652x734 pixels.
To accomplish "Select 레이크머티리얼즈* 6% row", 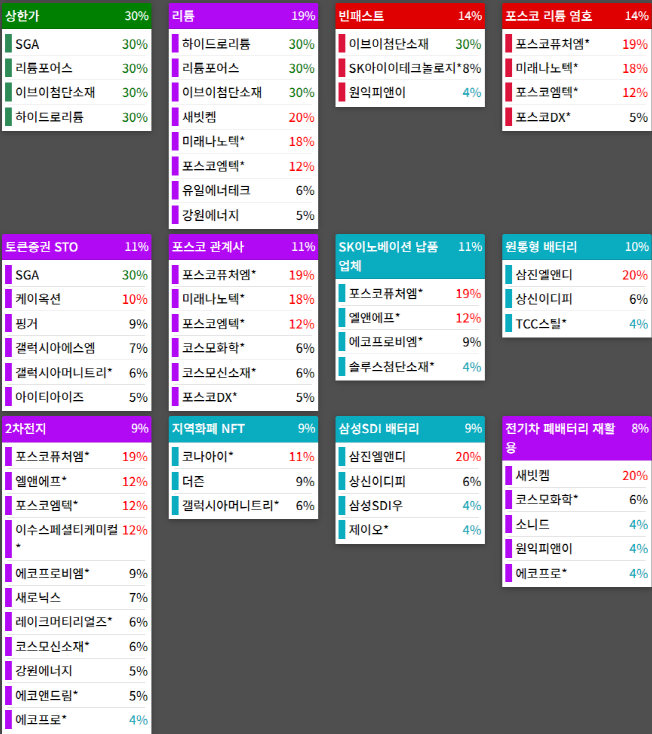I will point(77,622).
